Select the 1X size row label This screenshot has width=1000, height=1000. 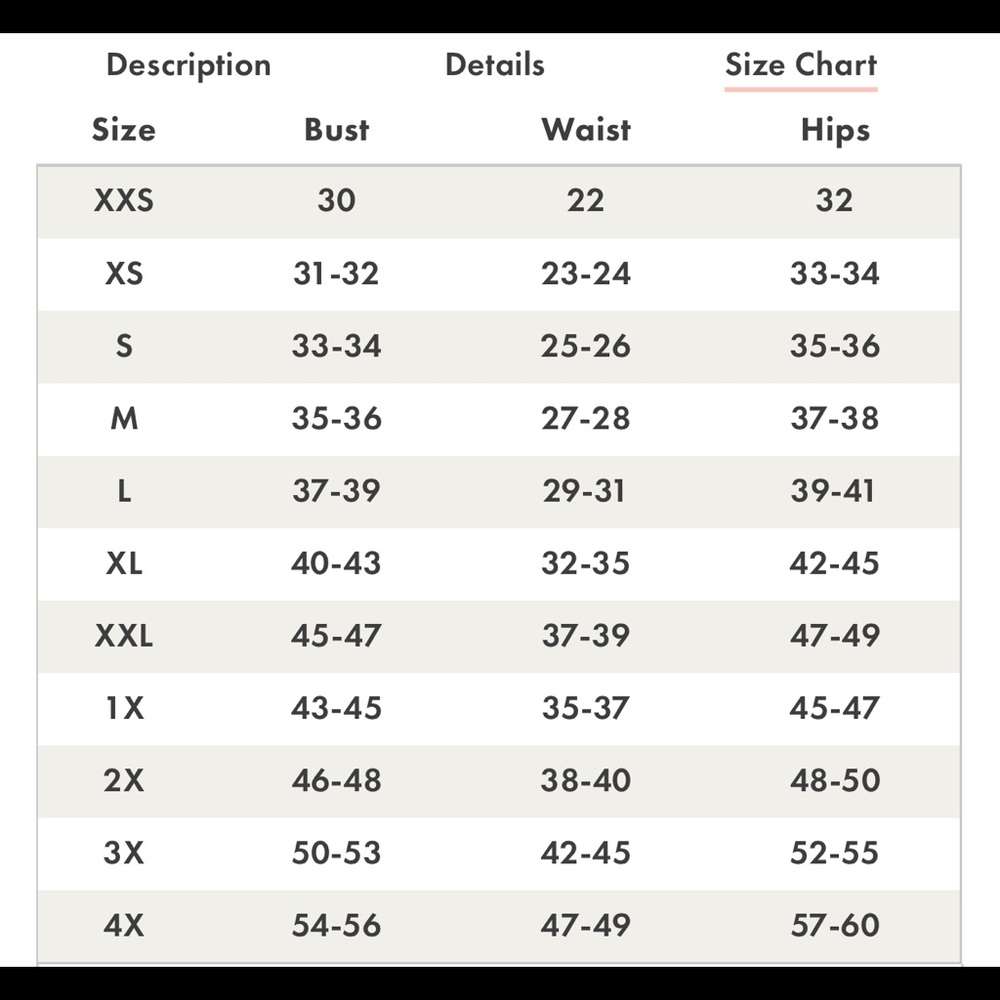pos(124,709)
